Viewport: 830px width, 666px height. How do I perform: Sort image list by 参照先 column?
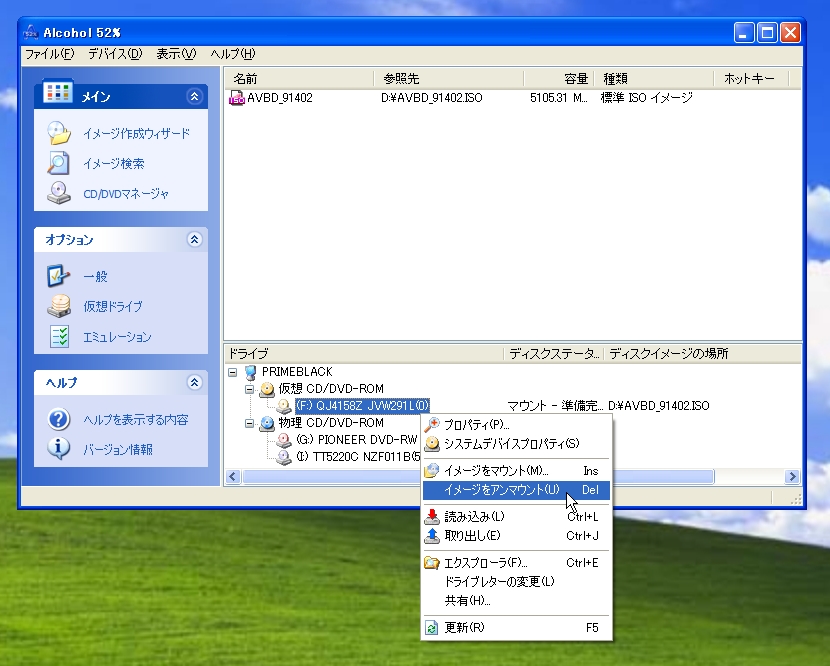pos(449,79)
